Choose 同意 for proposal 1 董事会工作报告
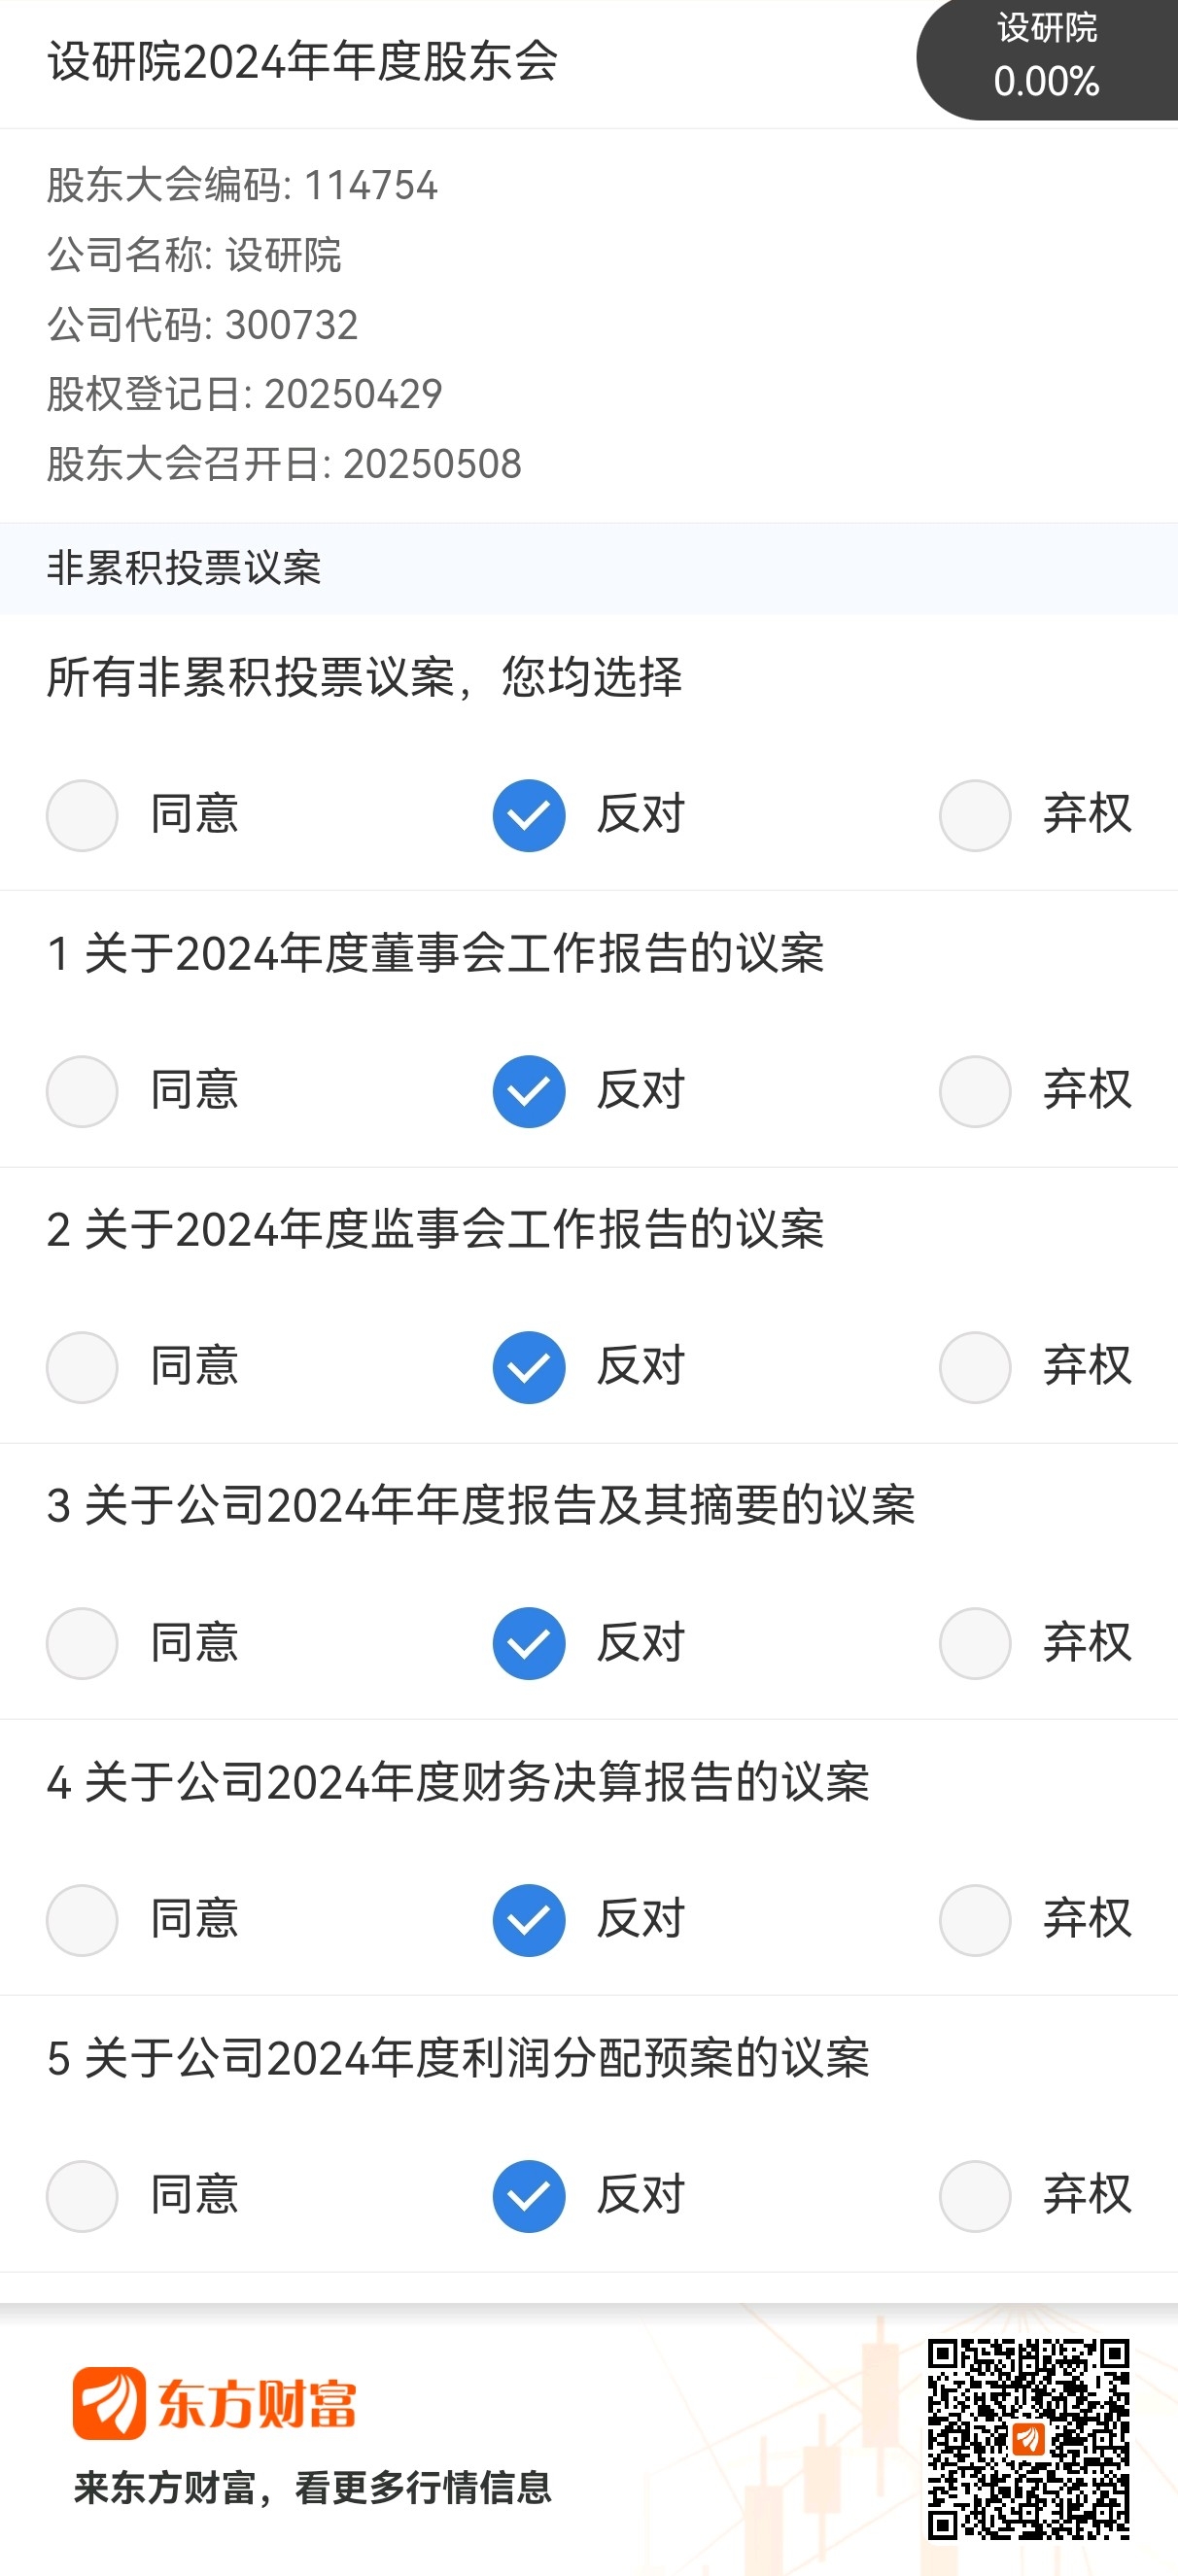 [82, 1091]
